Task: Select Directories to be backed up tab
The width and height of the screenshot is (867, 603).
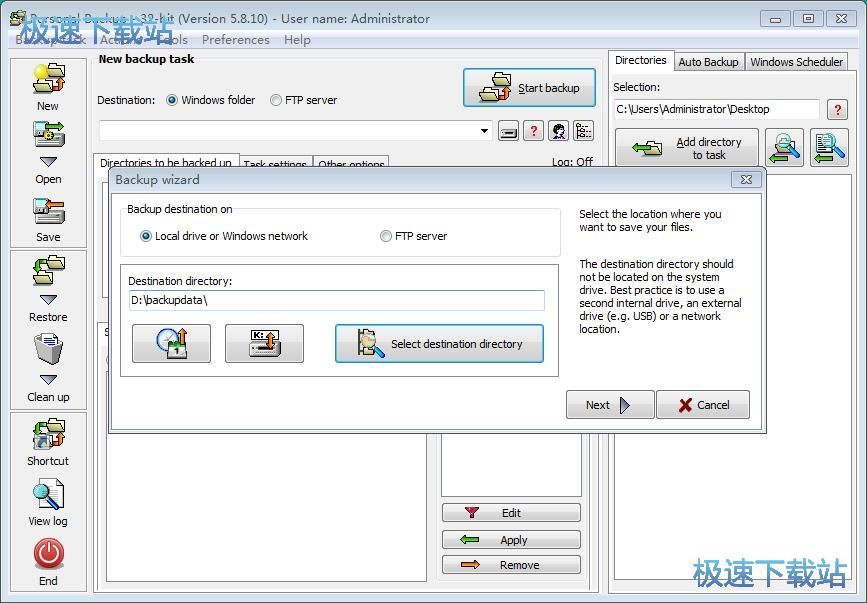Action: (x=166, y=162)
